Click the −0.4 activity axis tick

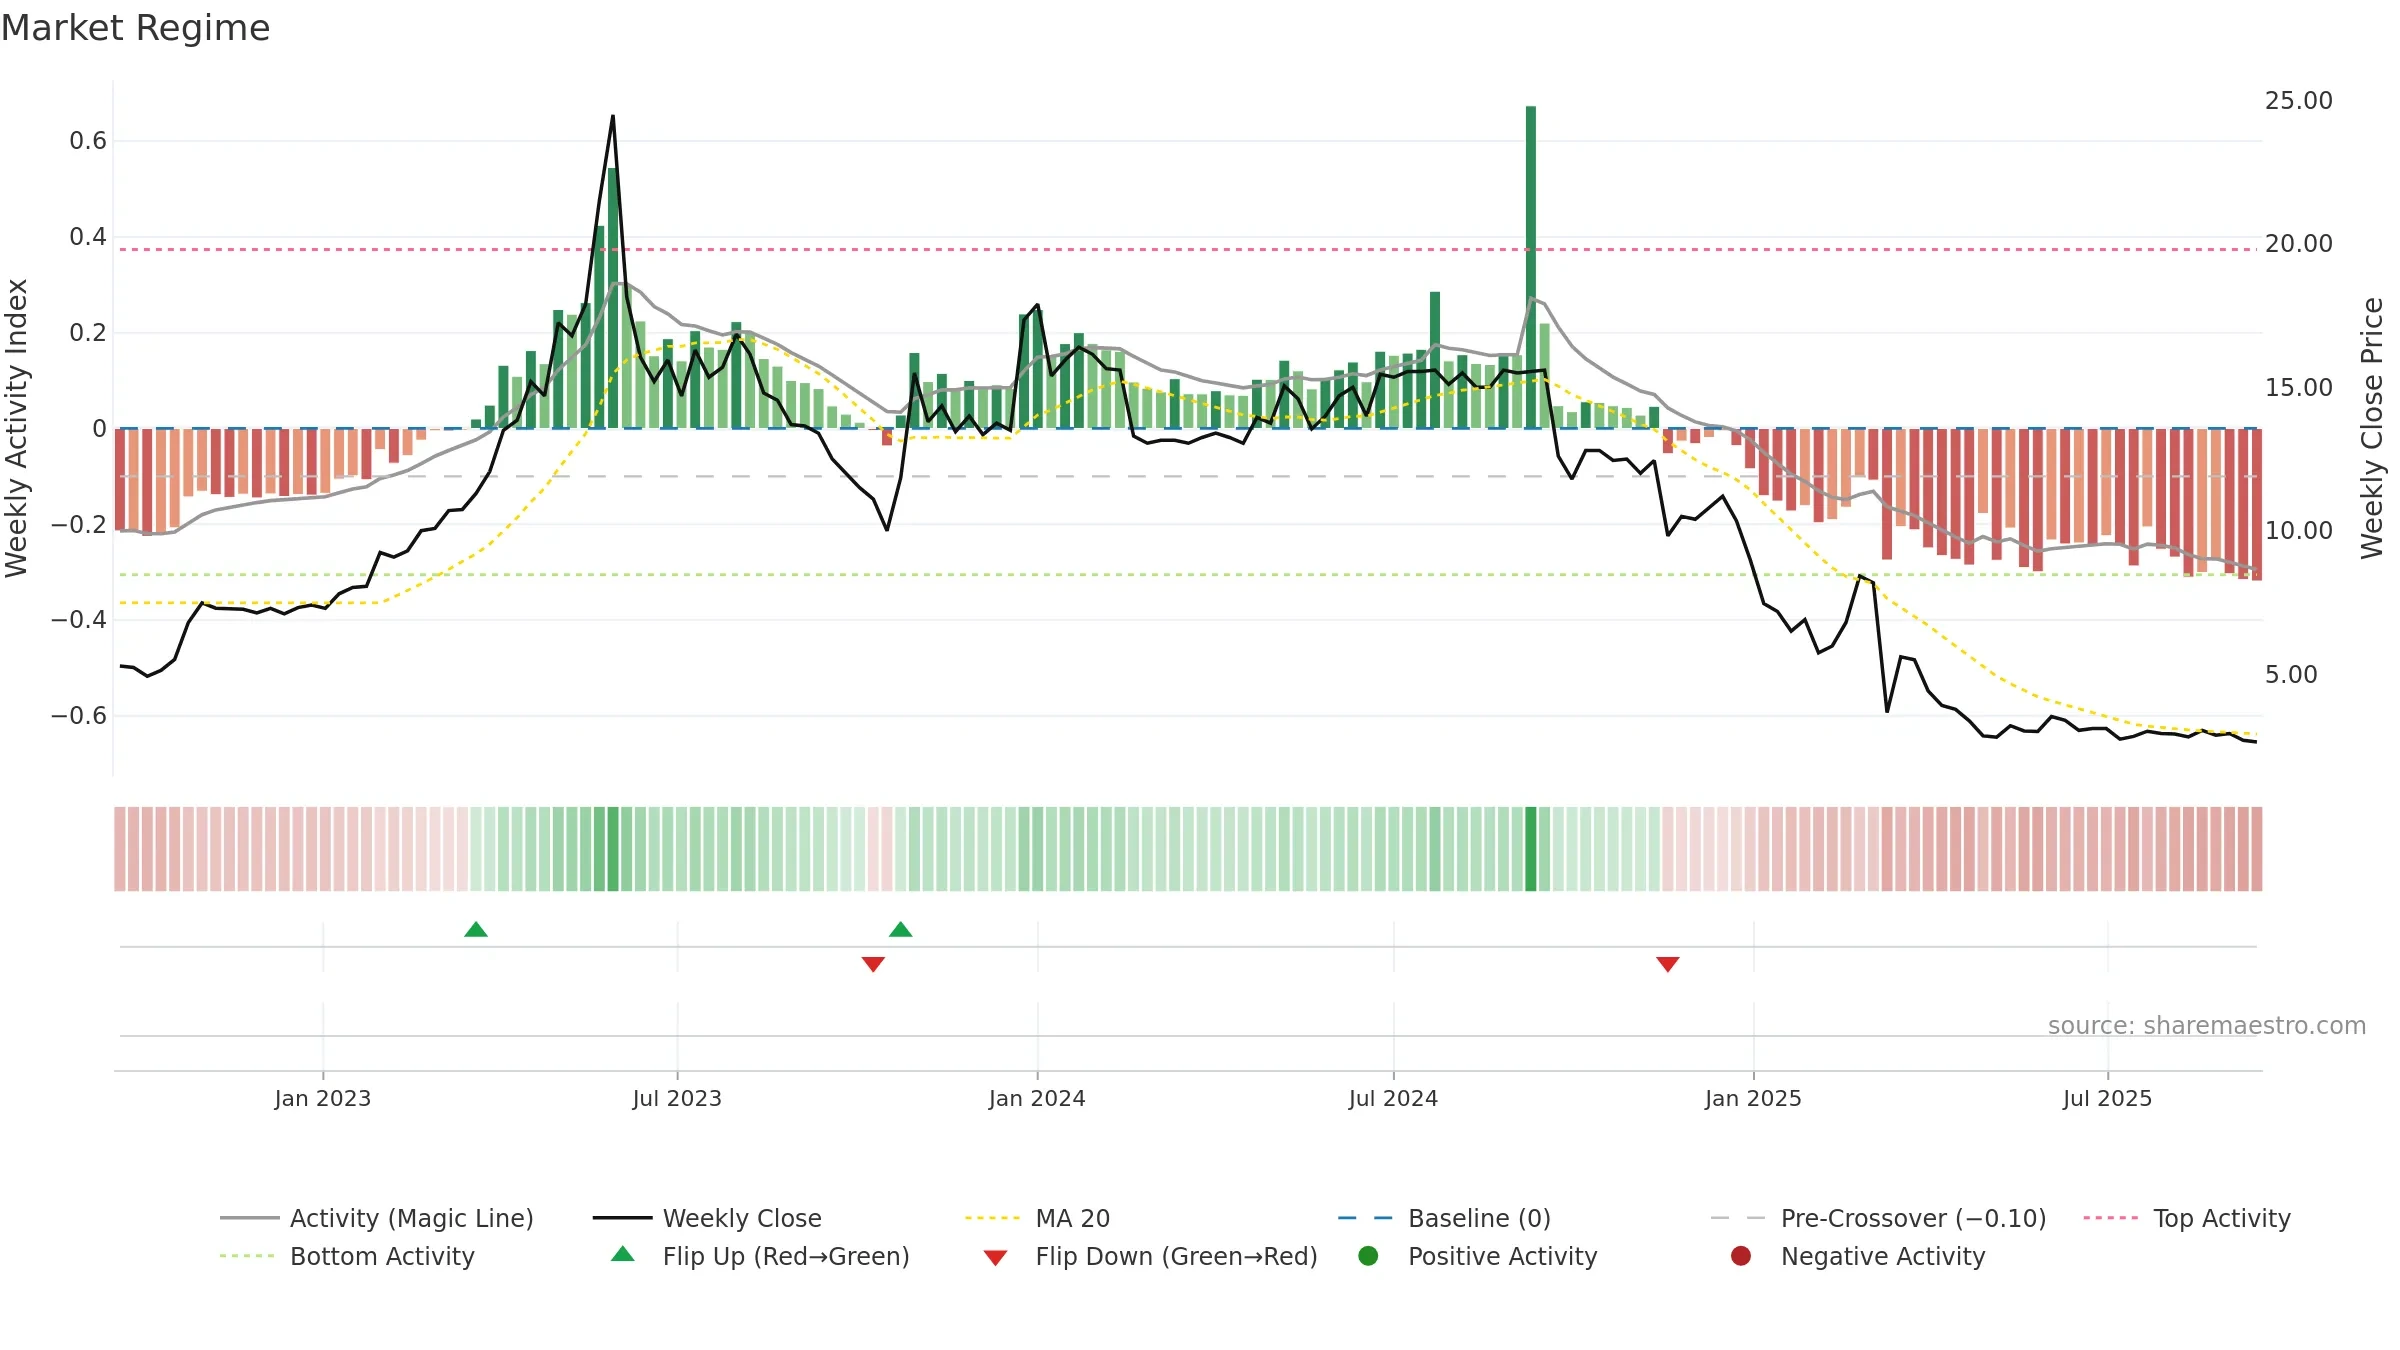pyautogui.click(x=79, y=620)
